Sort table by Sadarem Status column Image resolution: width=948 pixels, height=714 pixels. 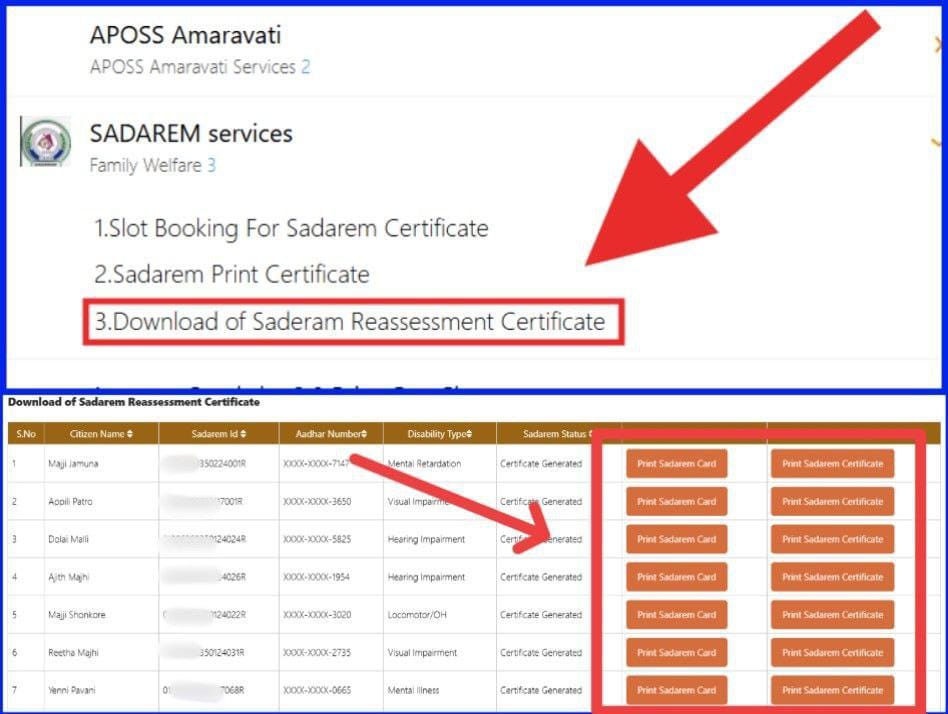tap(557, 434)
